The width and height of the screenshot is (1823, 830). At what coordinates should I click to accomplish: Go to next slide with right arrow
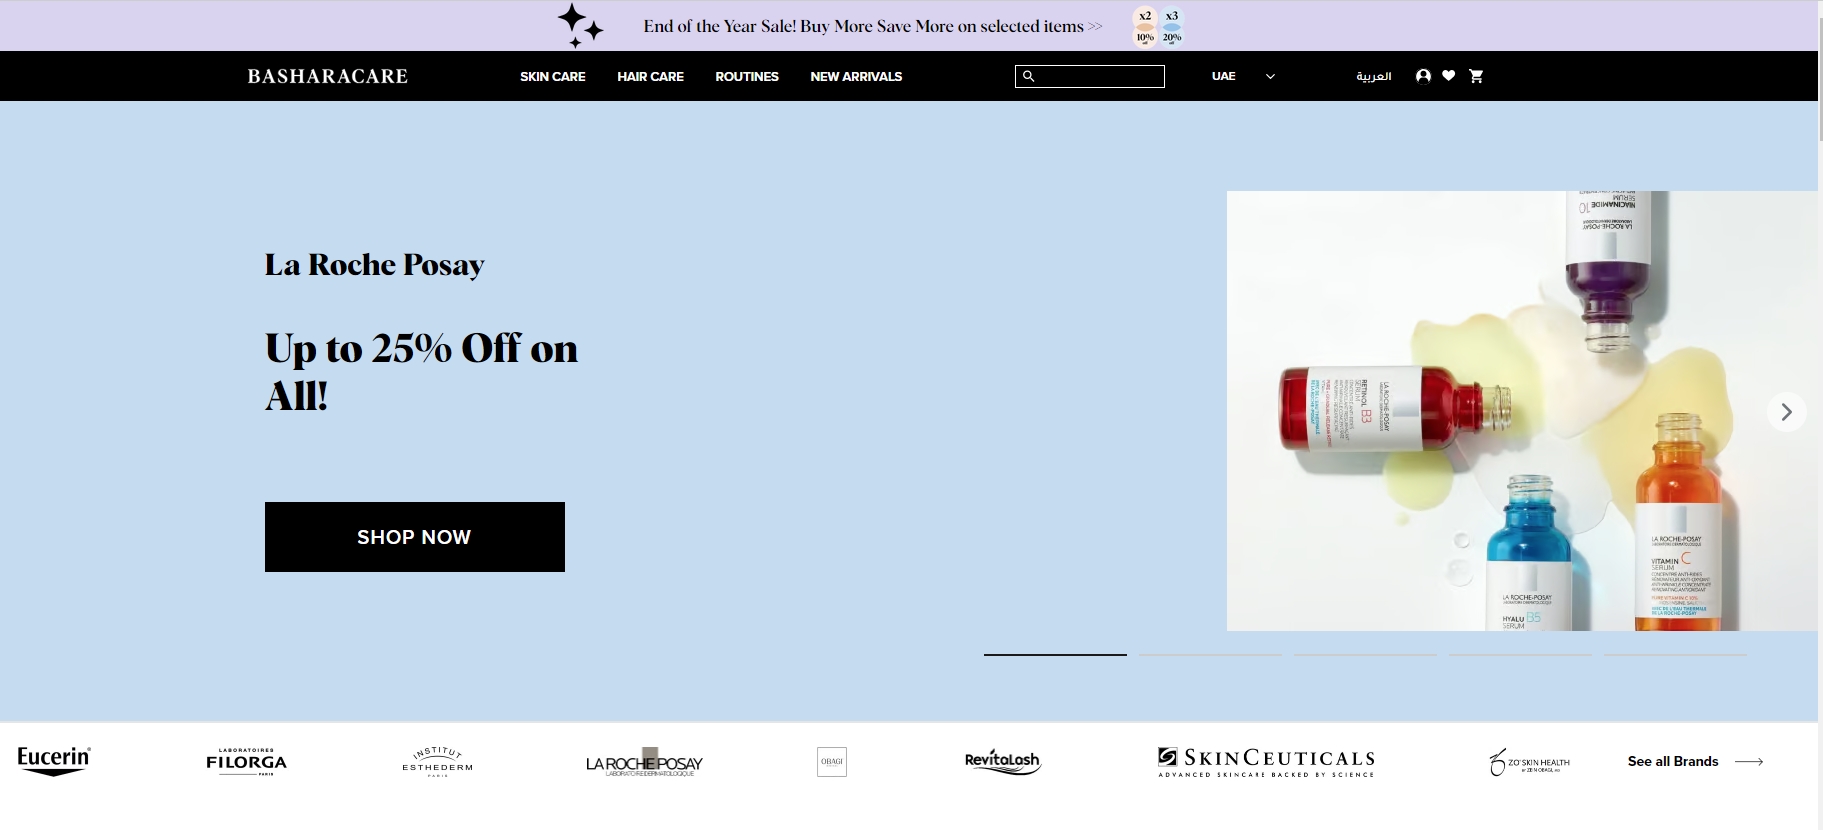[x=1786, y=412]
